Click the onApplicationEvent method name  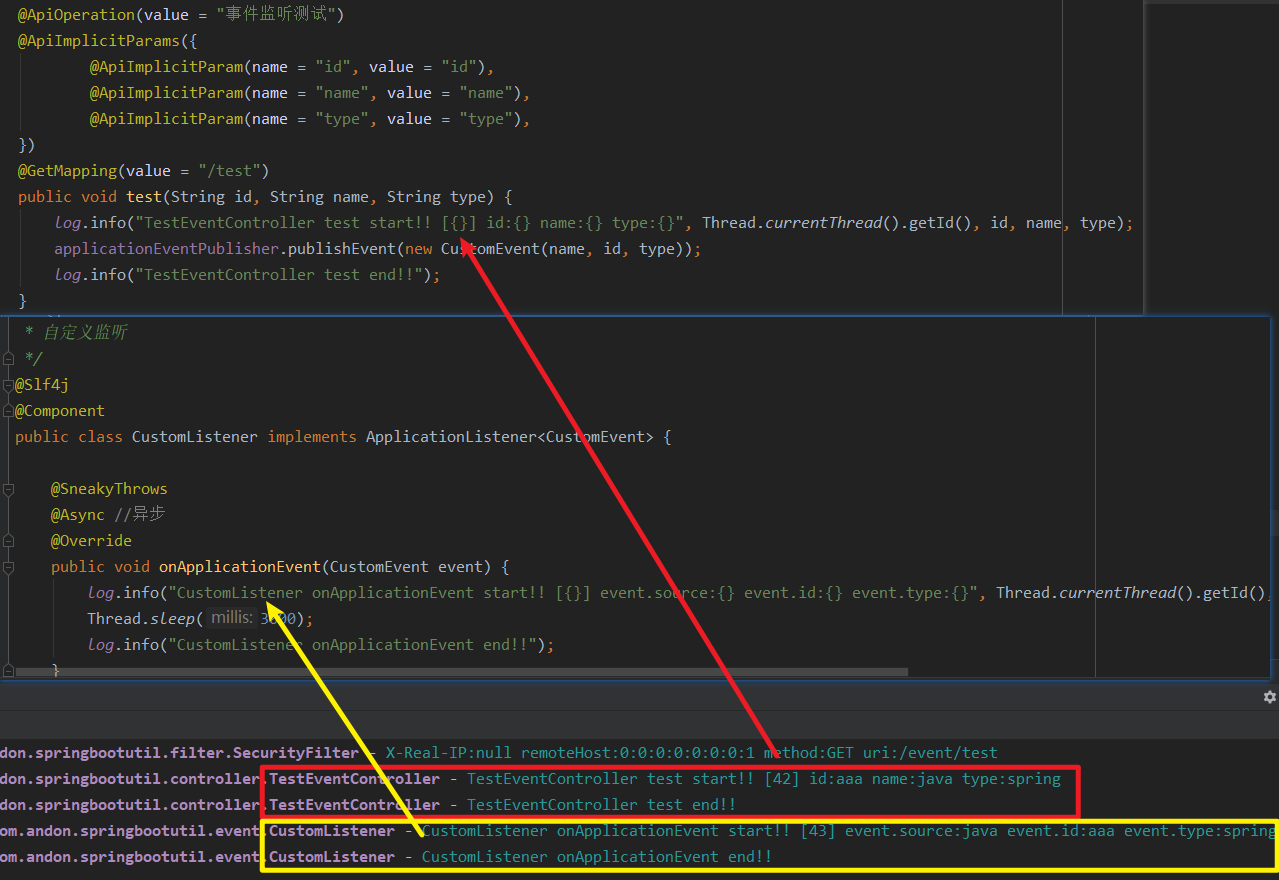tap(240, 567)
